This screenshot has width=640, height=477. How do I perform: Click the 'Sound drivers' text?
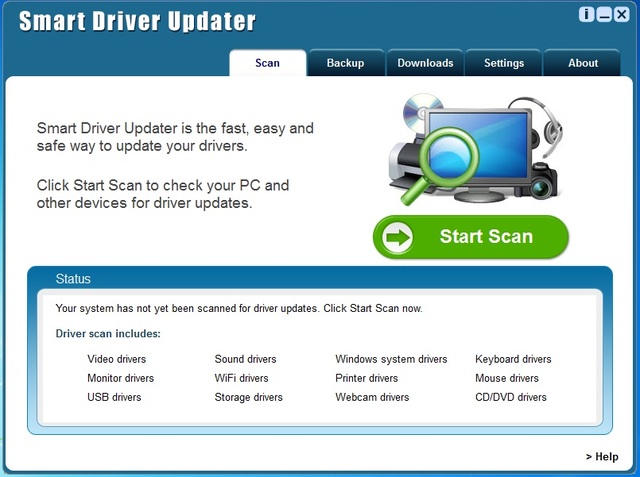(x=245, y=359)
